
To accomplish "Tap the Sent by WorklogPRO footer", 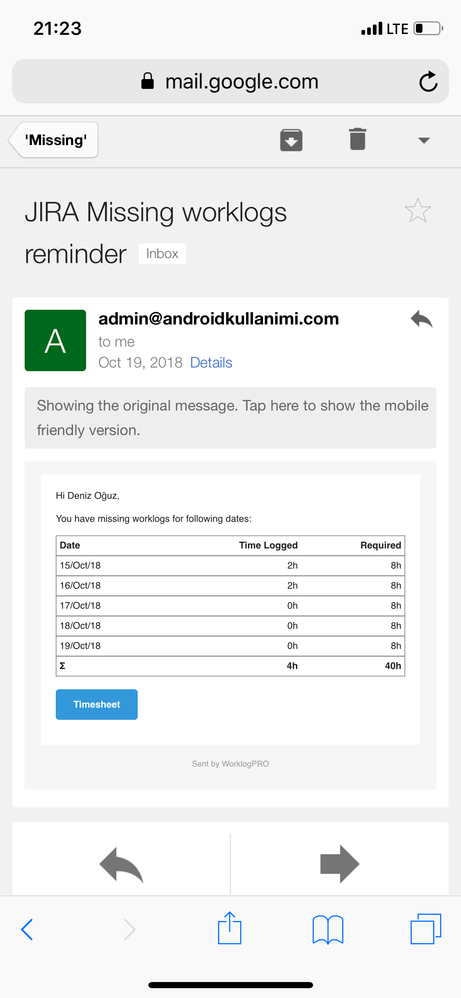I will (x=230, y=764).
